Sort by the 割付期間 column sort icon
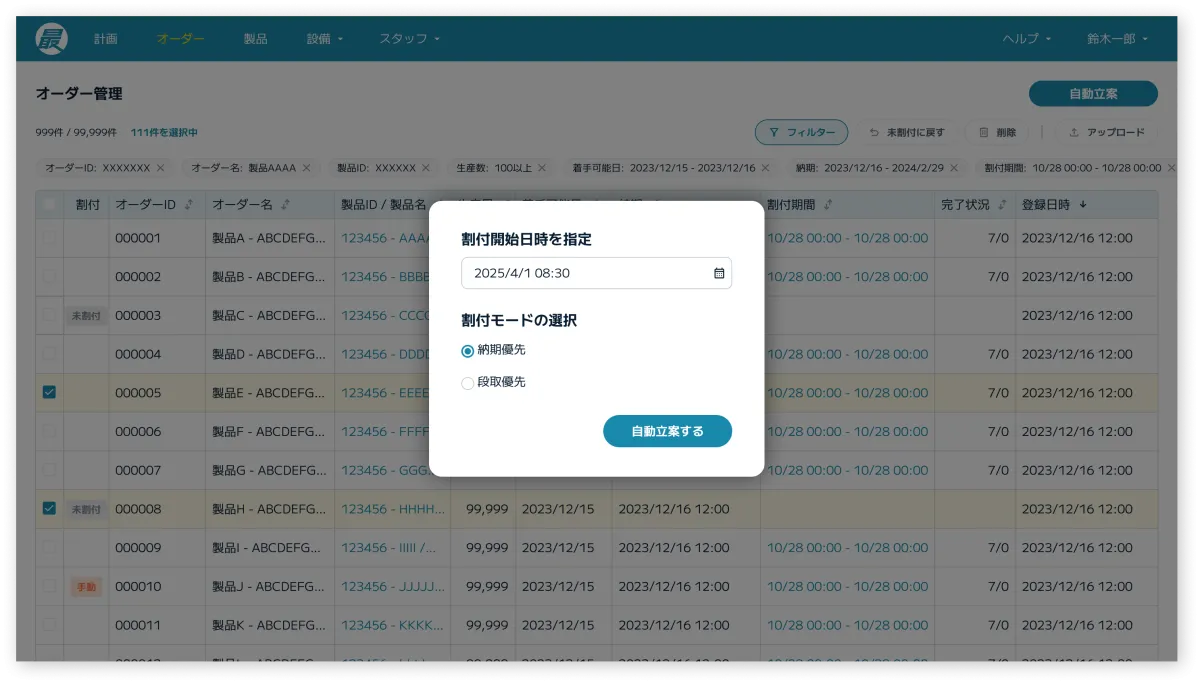The width and height of the screenshot is (1200, 684). pyautogui.click(x=828, y=205)
